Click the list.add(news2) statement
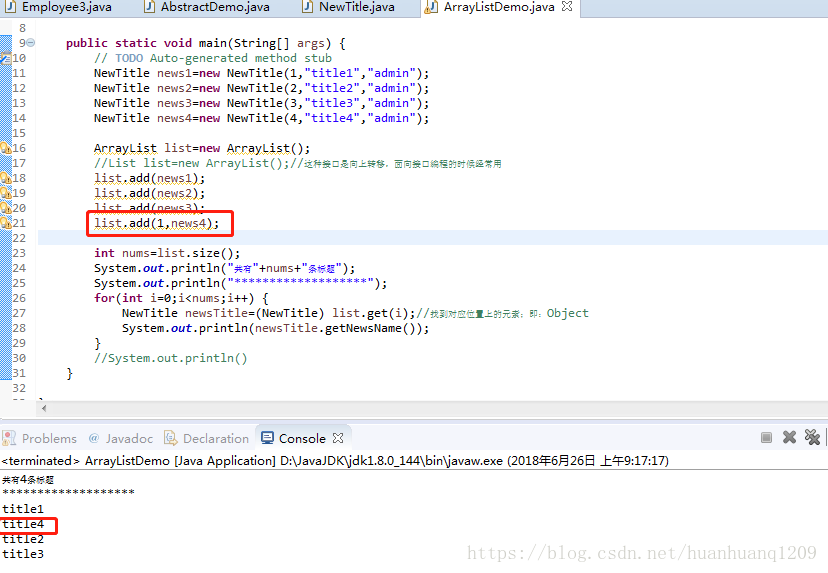 149,193
